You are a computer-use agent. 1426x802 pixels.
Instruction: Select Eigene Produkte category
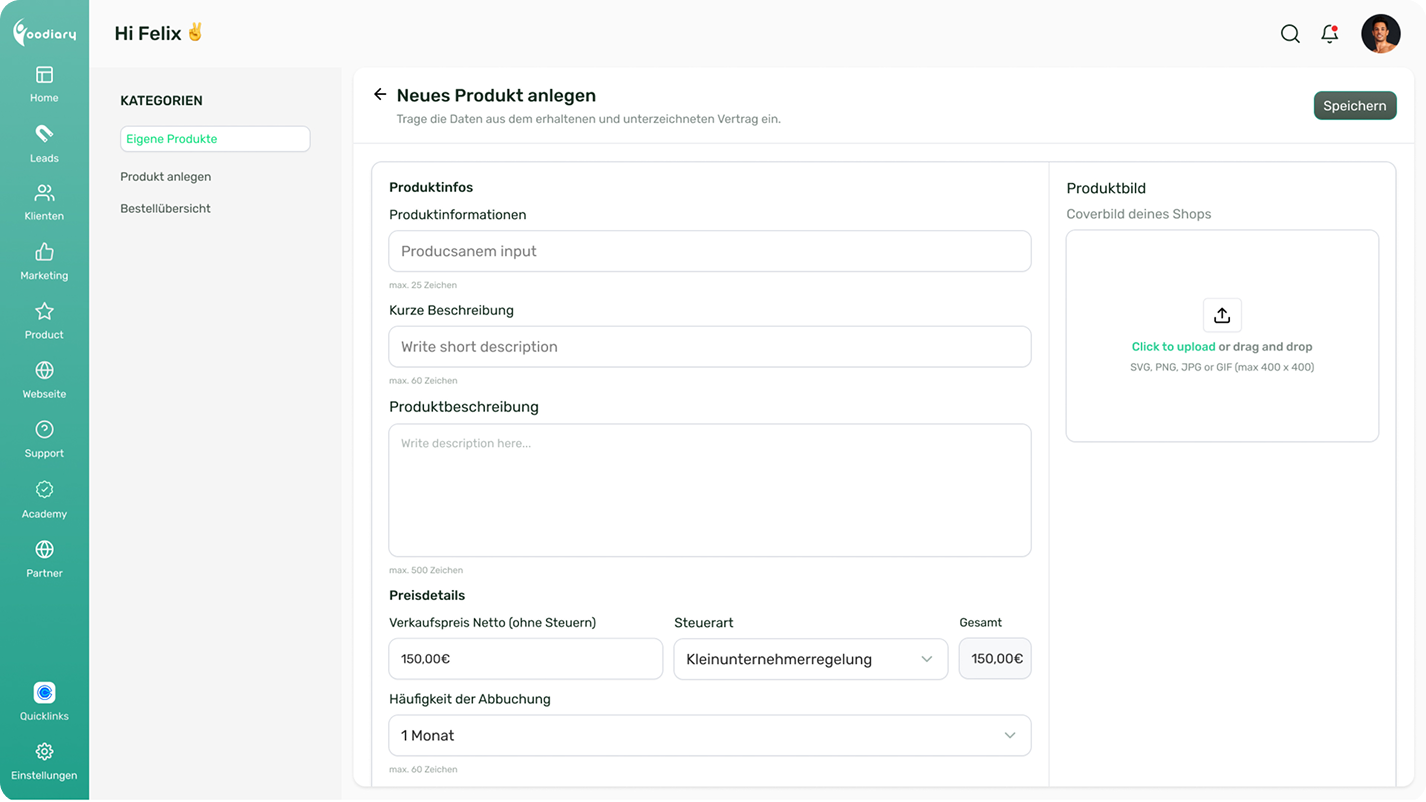(214, 139)
